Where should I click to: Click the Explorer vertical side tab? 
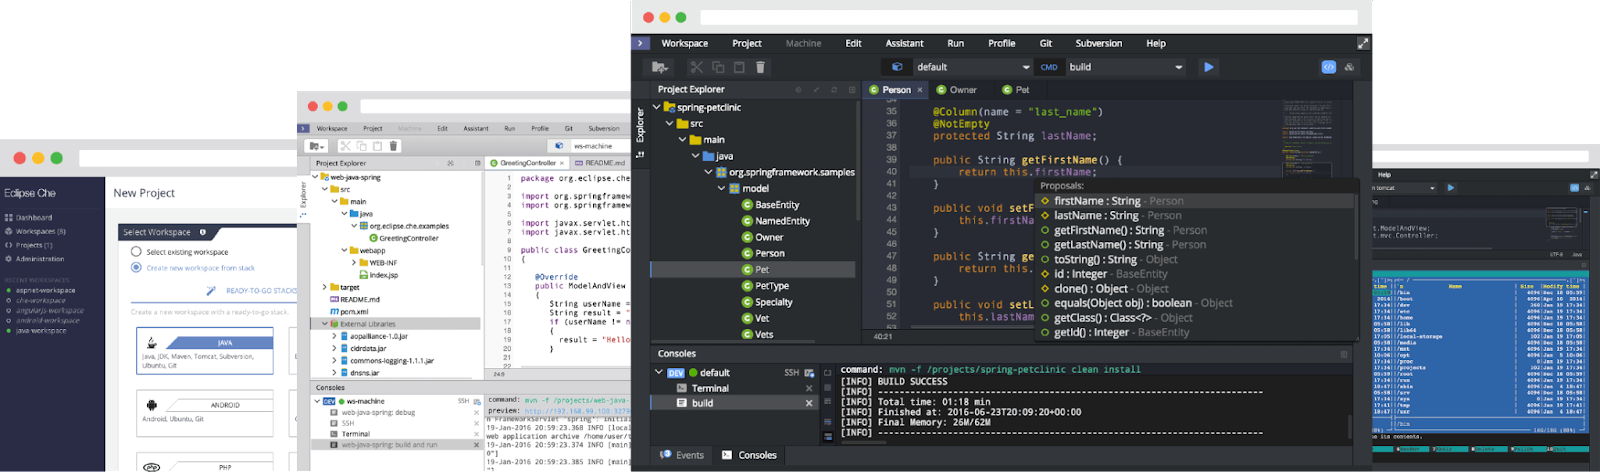coord(640,127)
